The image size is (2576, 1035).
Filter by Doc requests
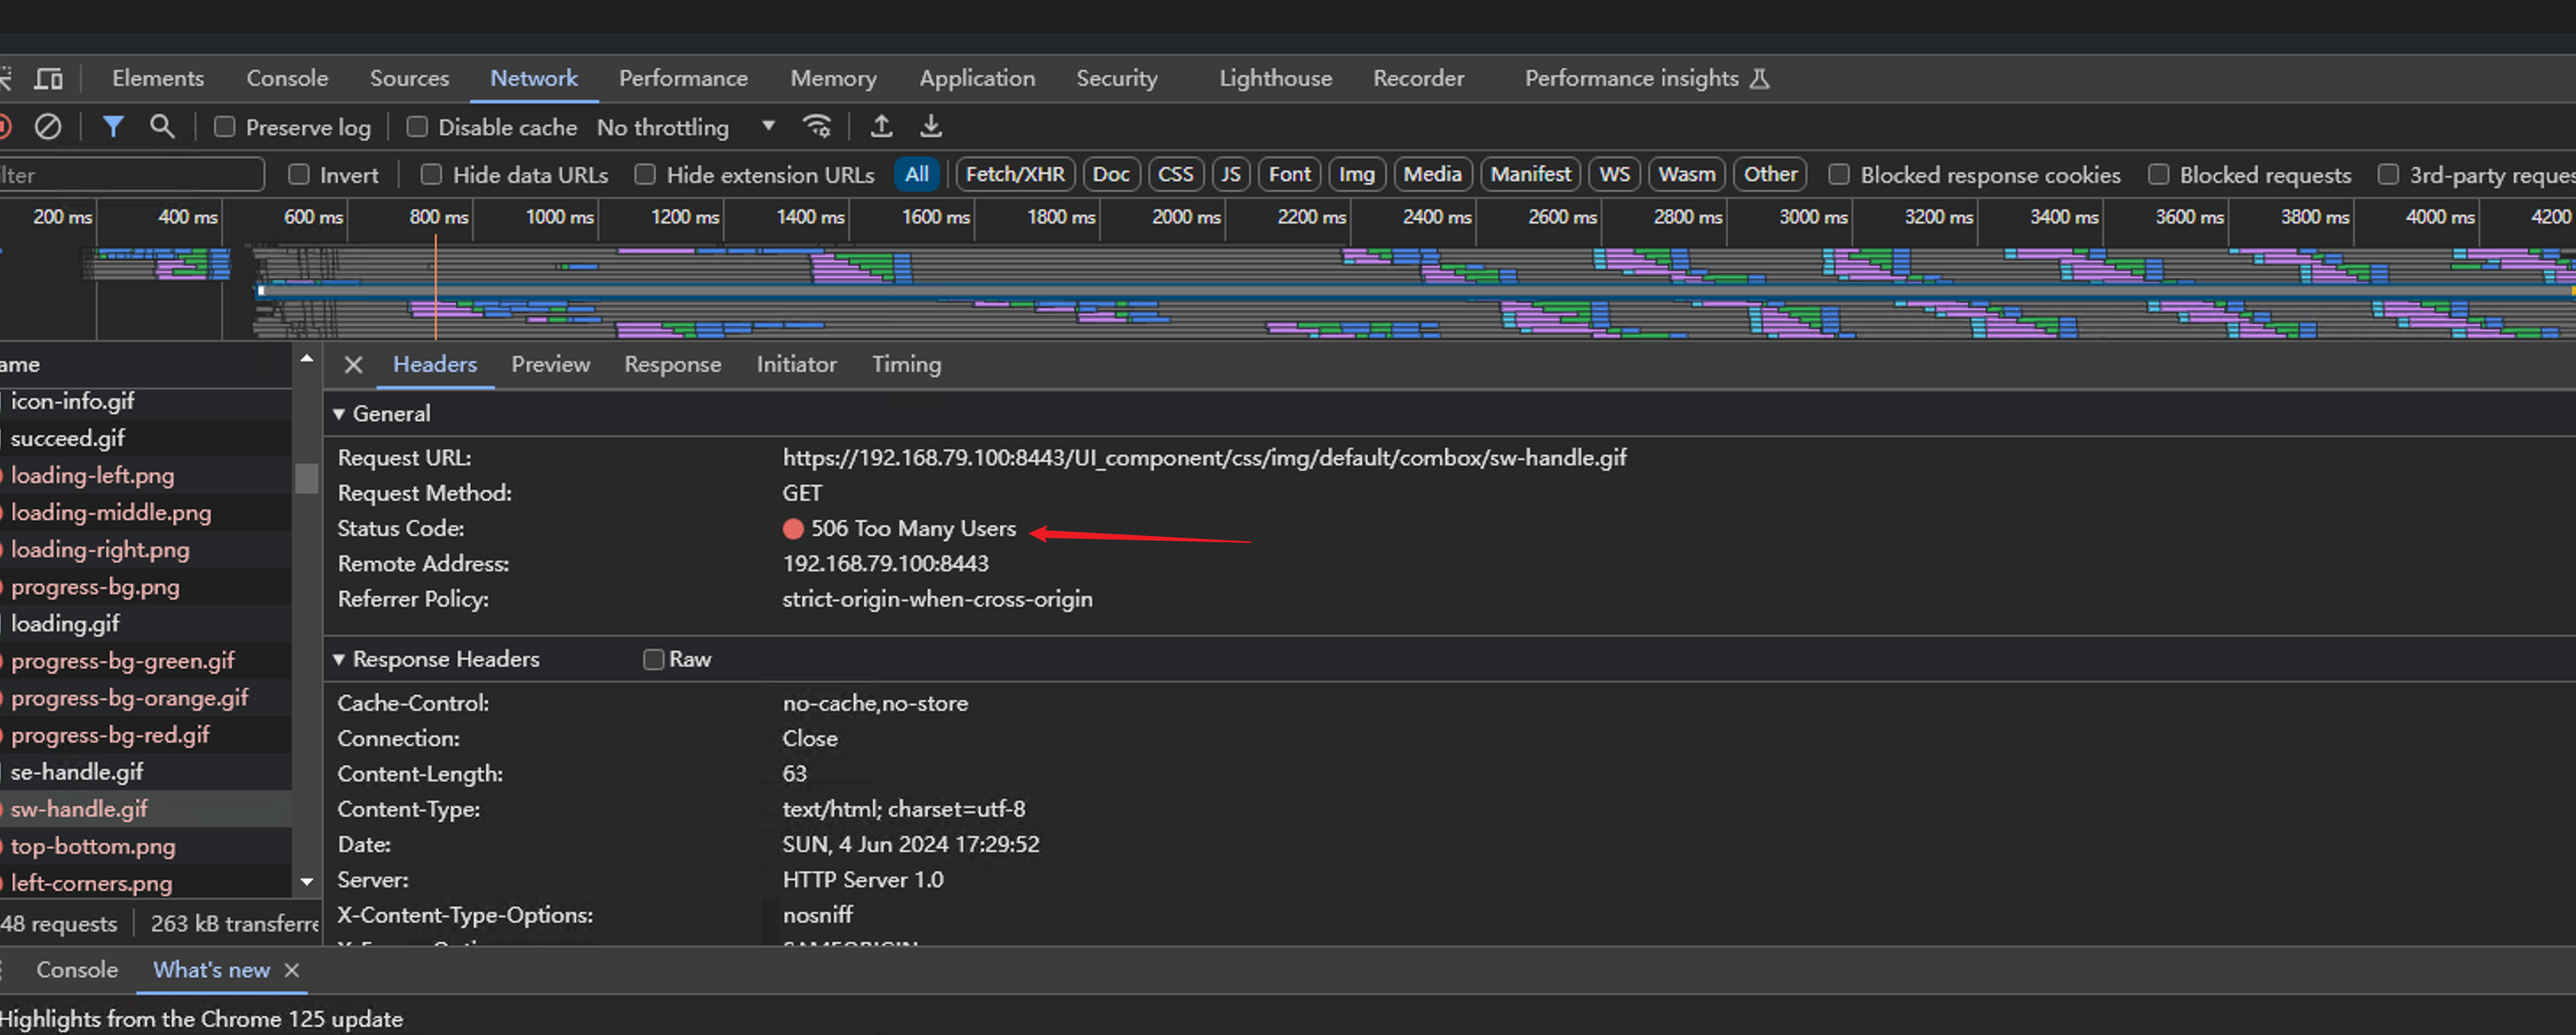[1111, 174]
